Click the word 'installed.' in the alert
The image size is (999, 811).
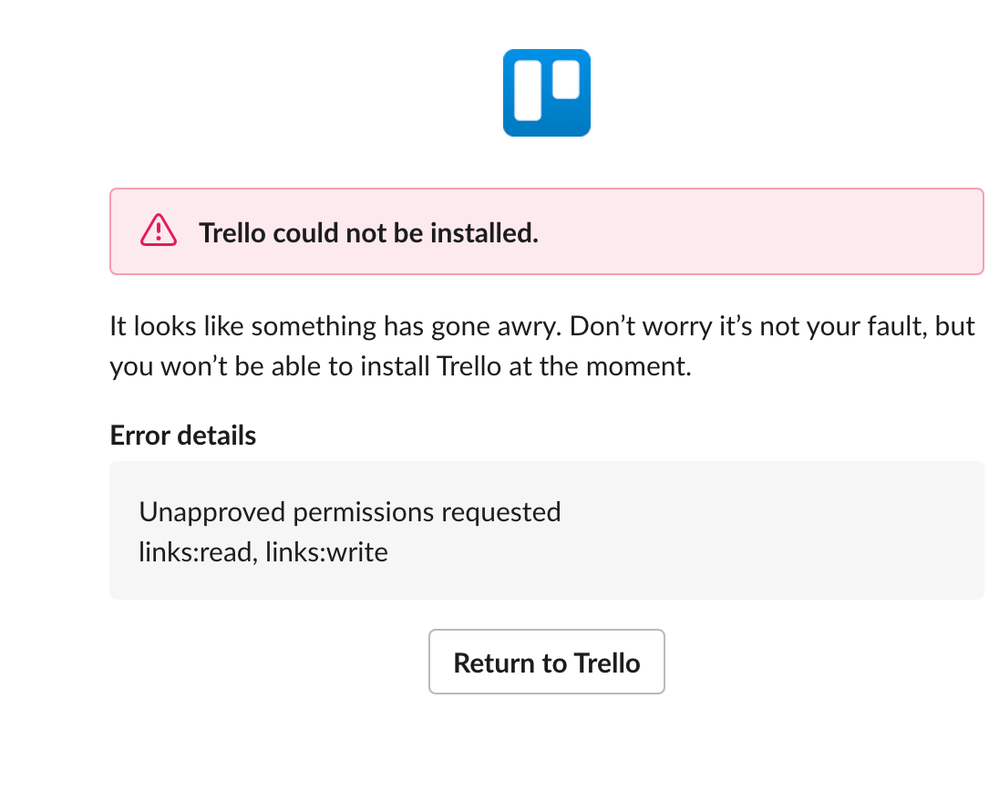point(484,233)
